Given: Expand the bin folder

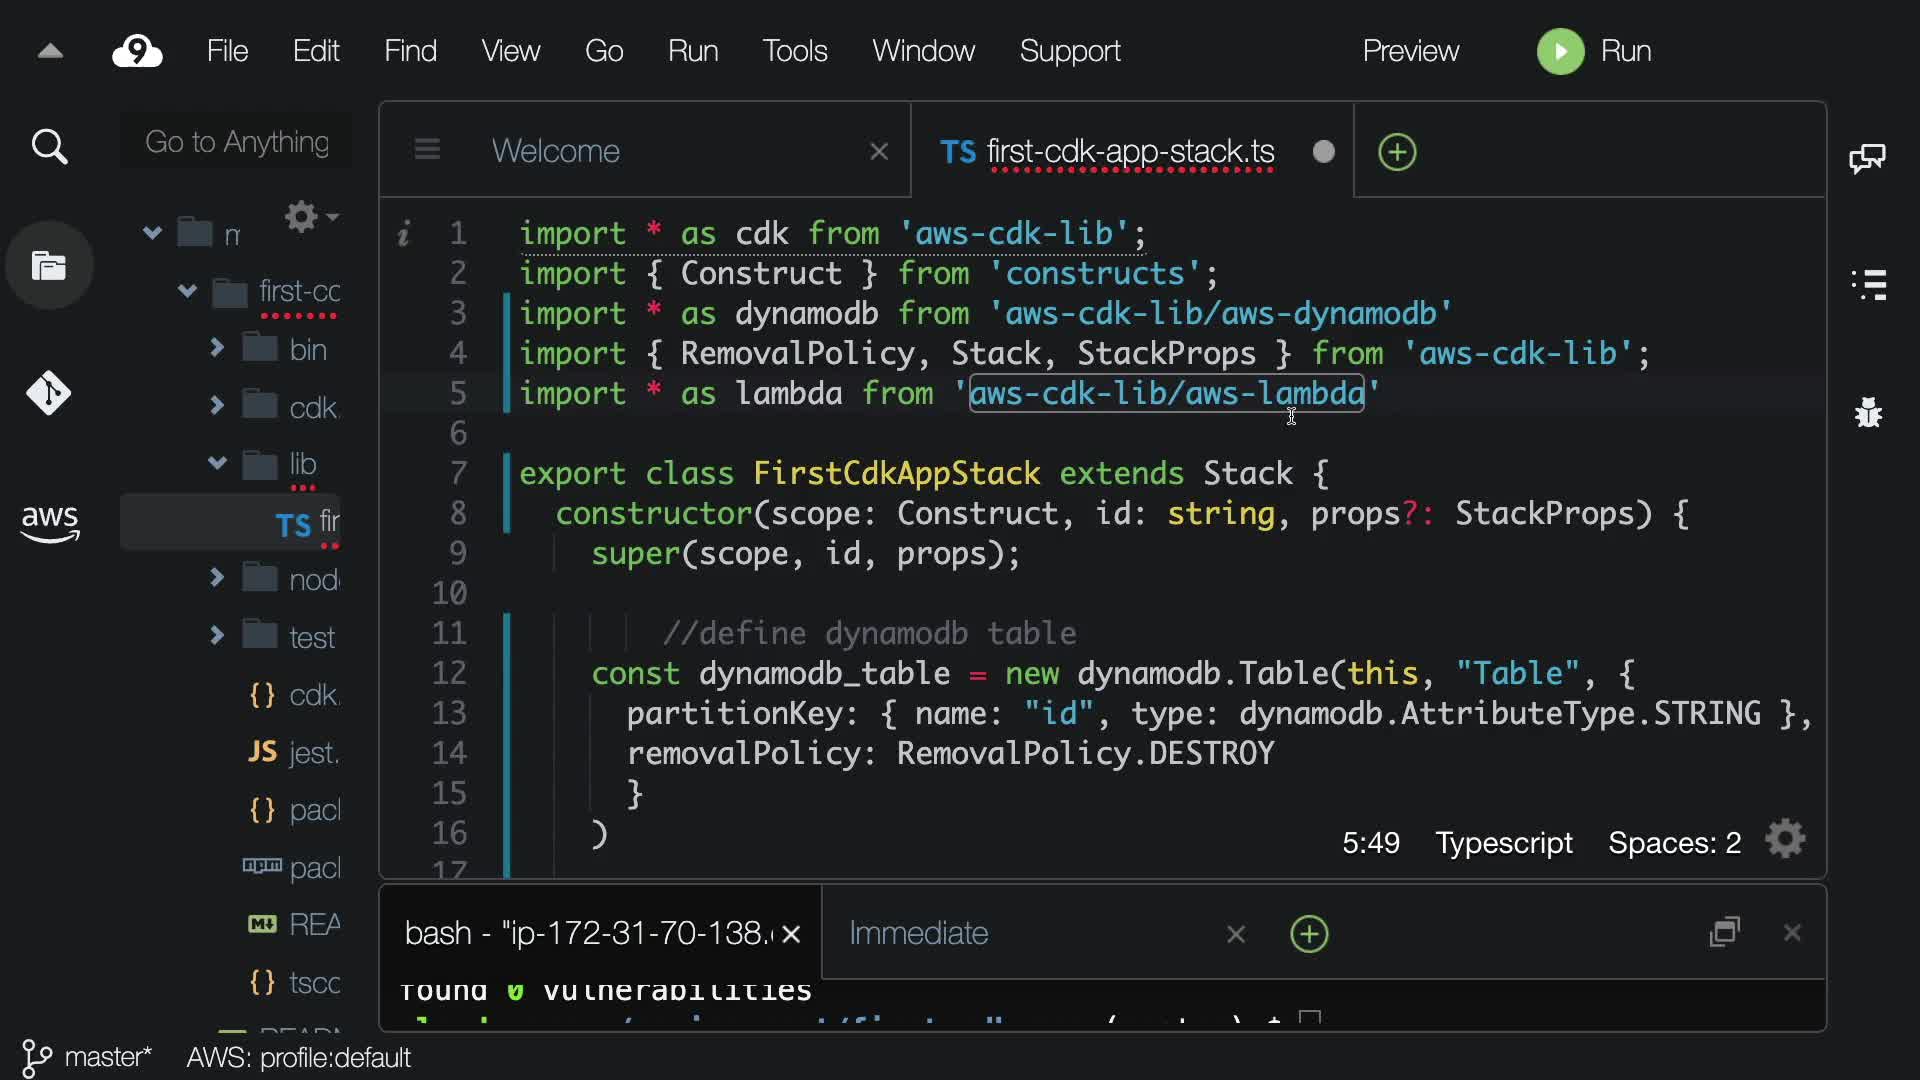Looking at the screenshot, I should coord(217,348).
